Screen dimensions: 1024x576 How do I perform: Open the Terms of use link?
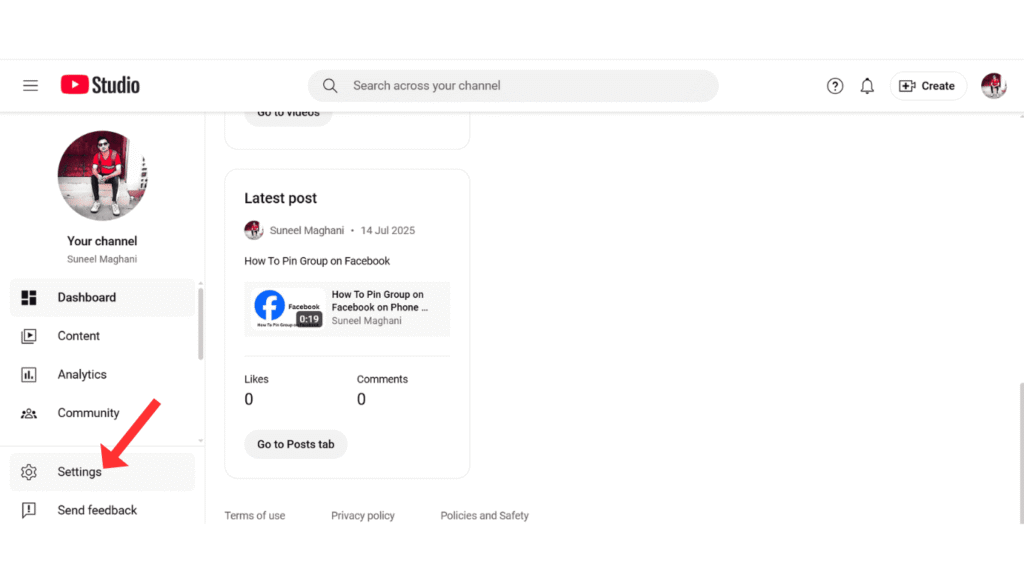254,515
